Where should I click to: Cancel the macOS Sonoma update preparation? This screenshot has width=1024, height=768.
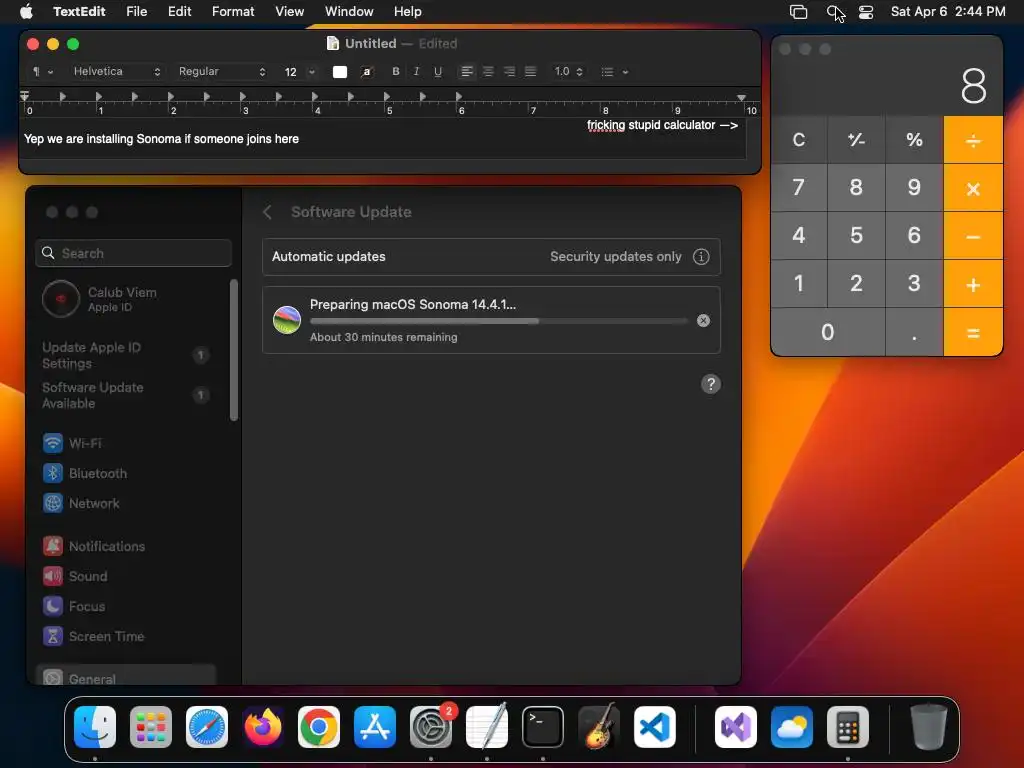click(x=703, y=321)
